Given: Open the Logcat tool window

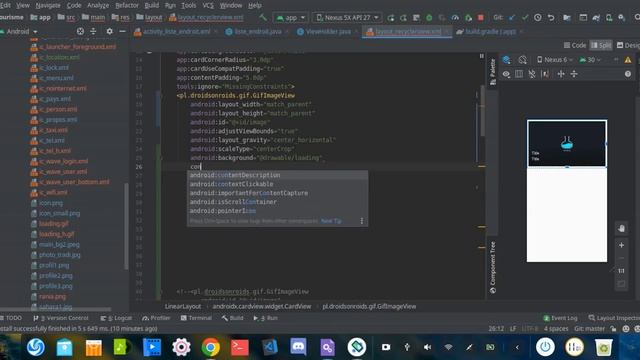Looking at the screenshot, I should [x=116, y=318].
